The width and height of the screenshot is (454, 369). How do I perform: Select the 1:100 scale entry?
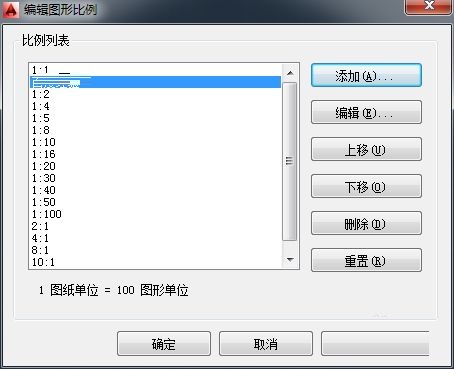click(155, 214)
